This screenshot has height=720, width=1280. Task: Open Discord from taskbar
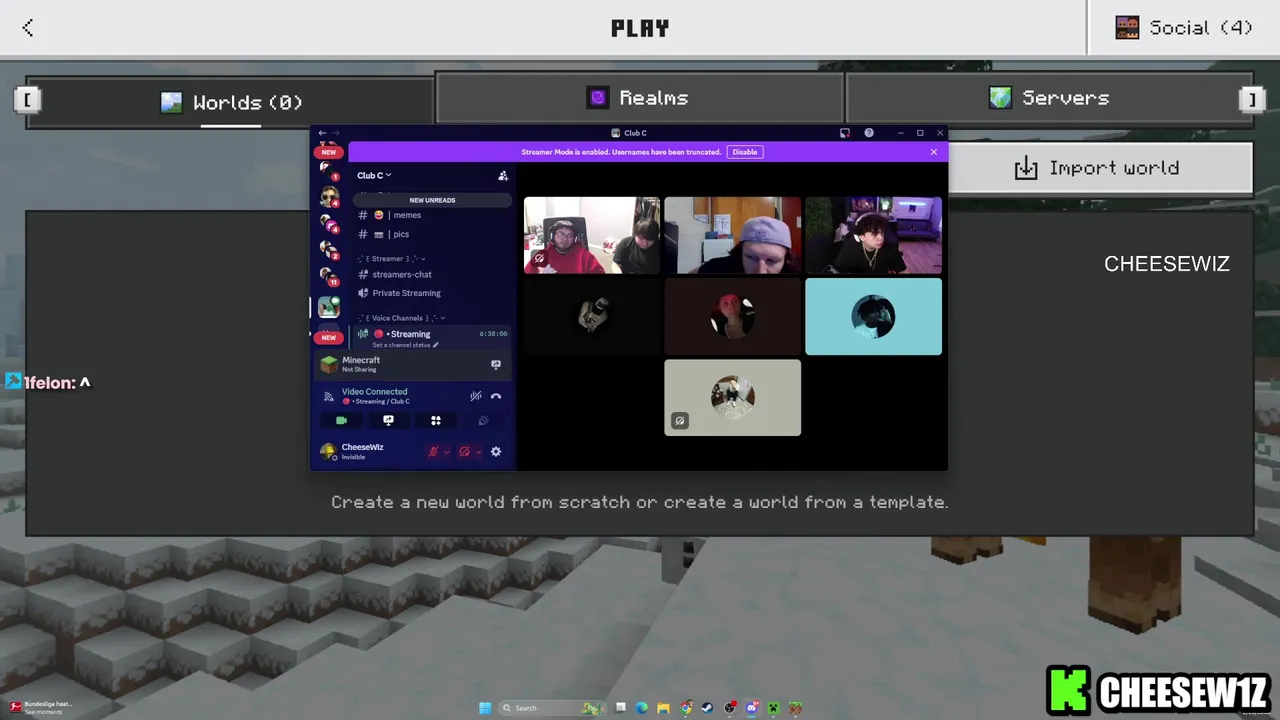click(x=752, y=708)
